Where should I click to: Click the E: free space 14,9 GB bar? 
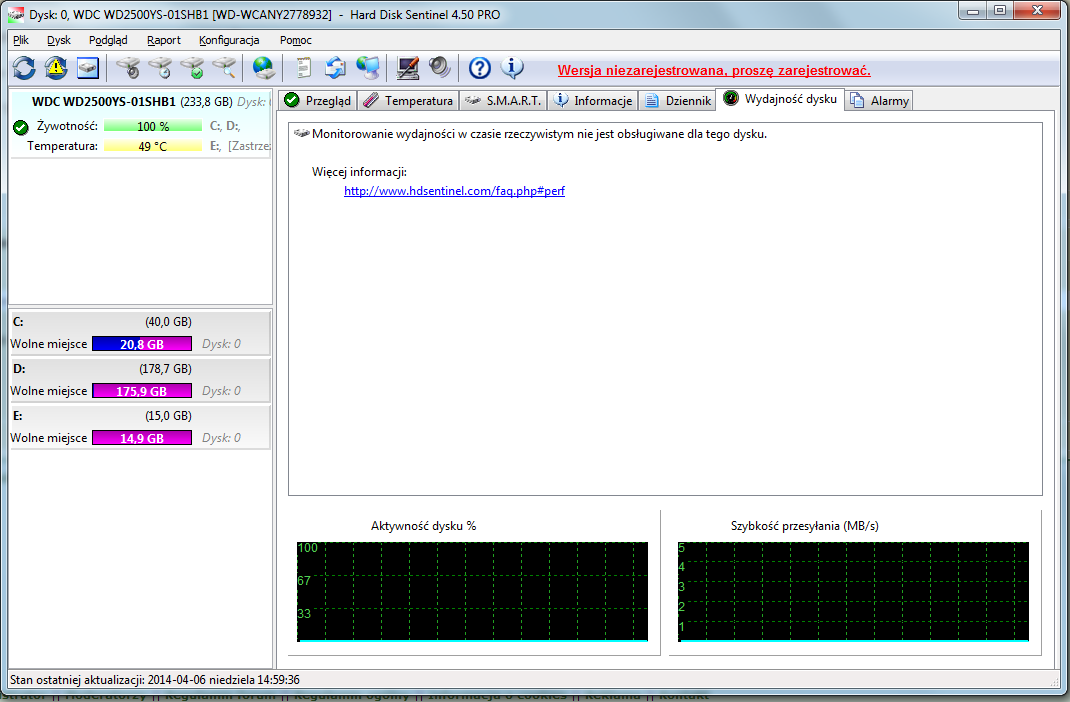142,438
